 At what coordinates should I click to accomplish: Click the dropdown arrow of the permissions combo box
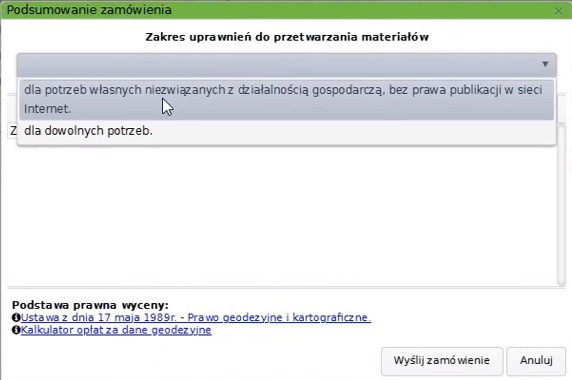(x=545, y=64)
